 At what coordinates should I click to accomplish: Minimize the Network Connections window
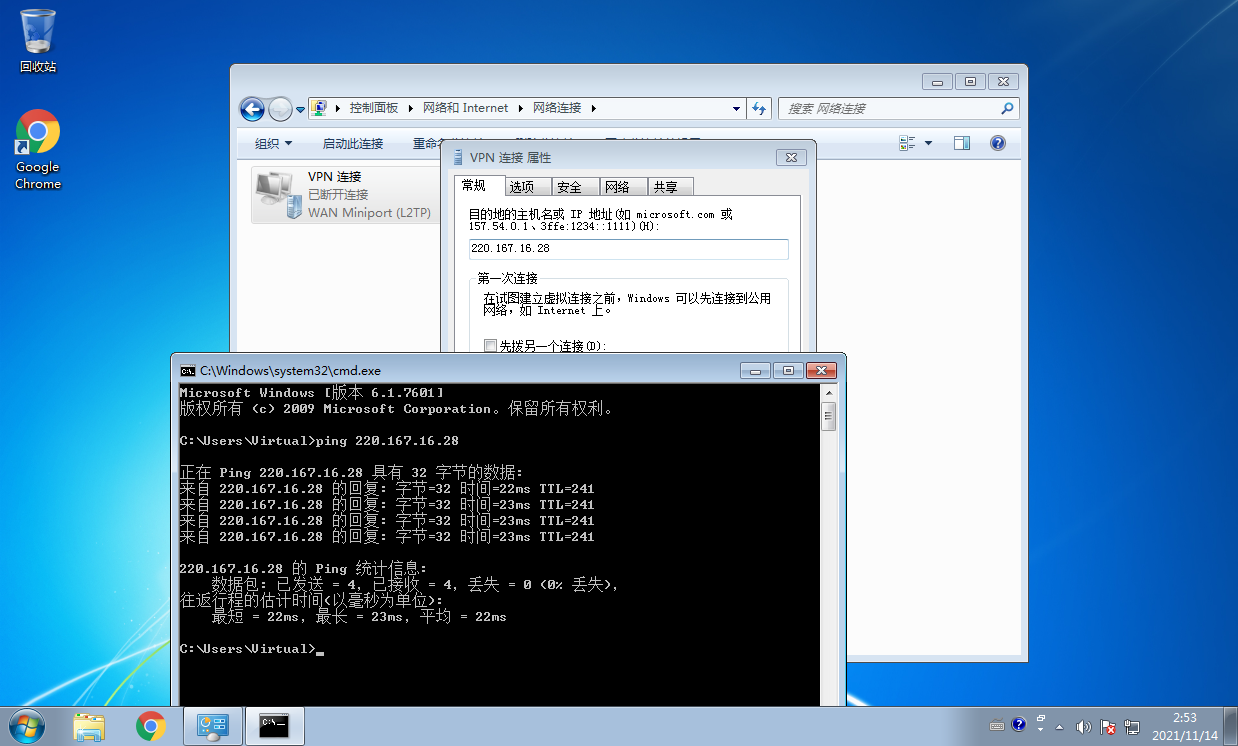937,82
